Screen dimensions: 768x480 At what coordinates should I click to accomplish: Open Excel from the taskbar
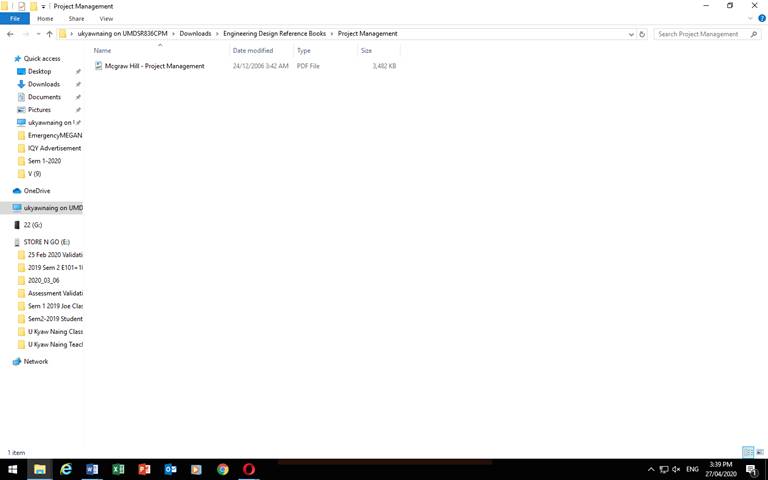click(118, 469)
